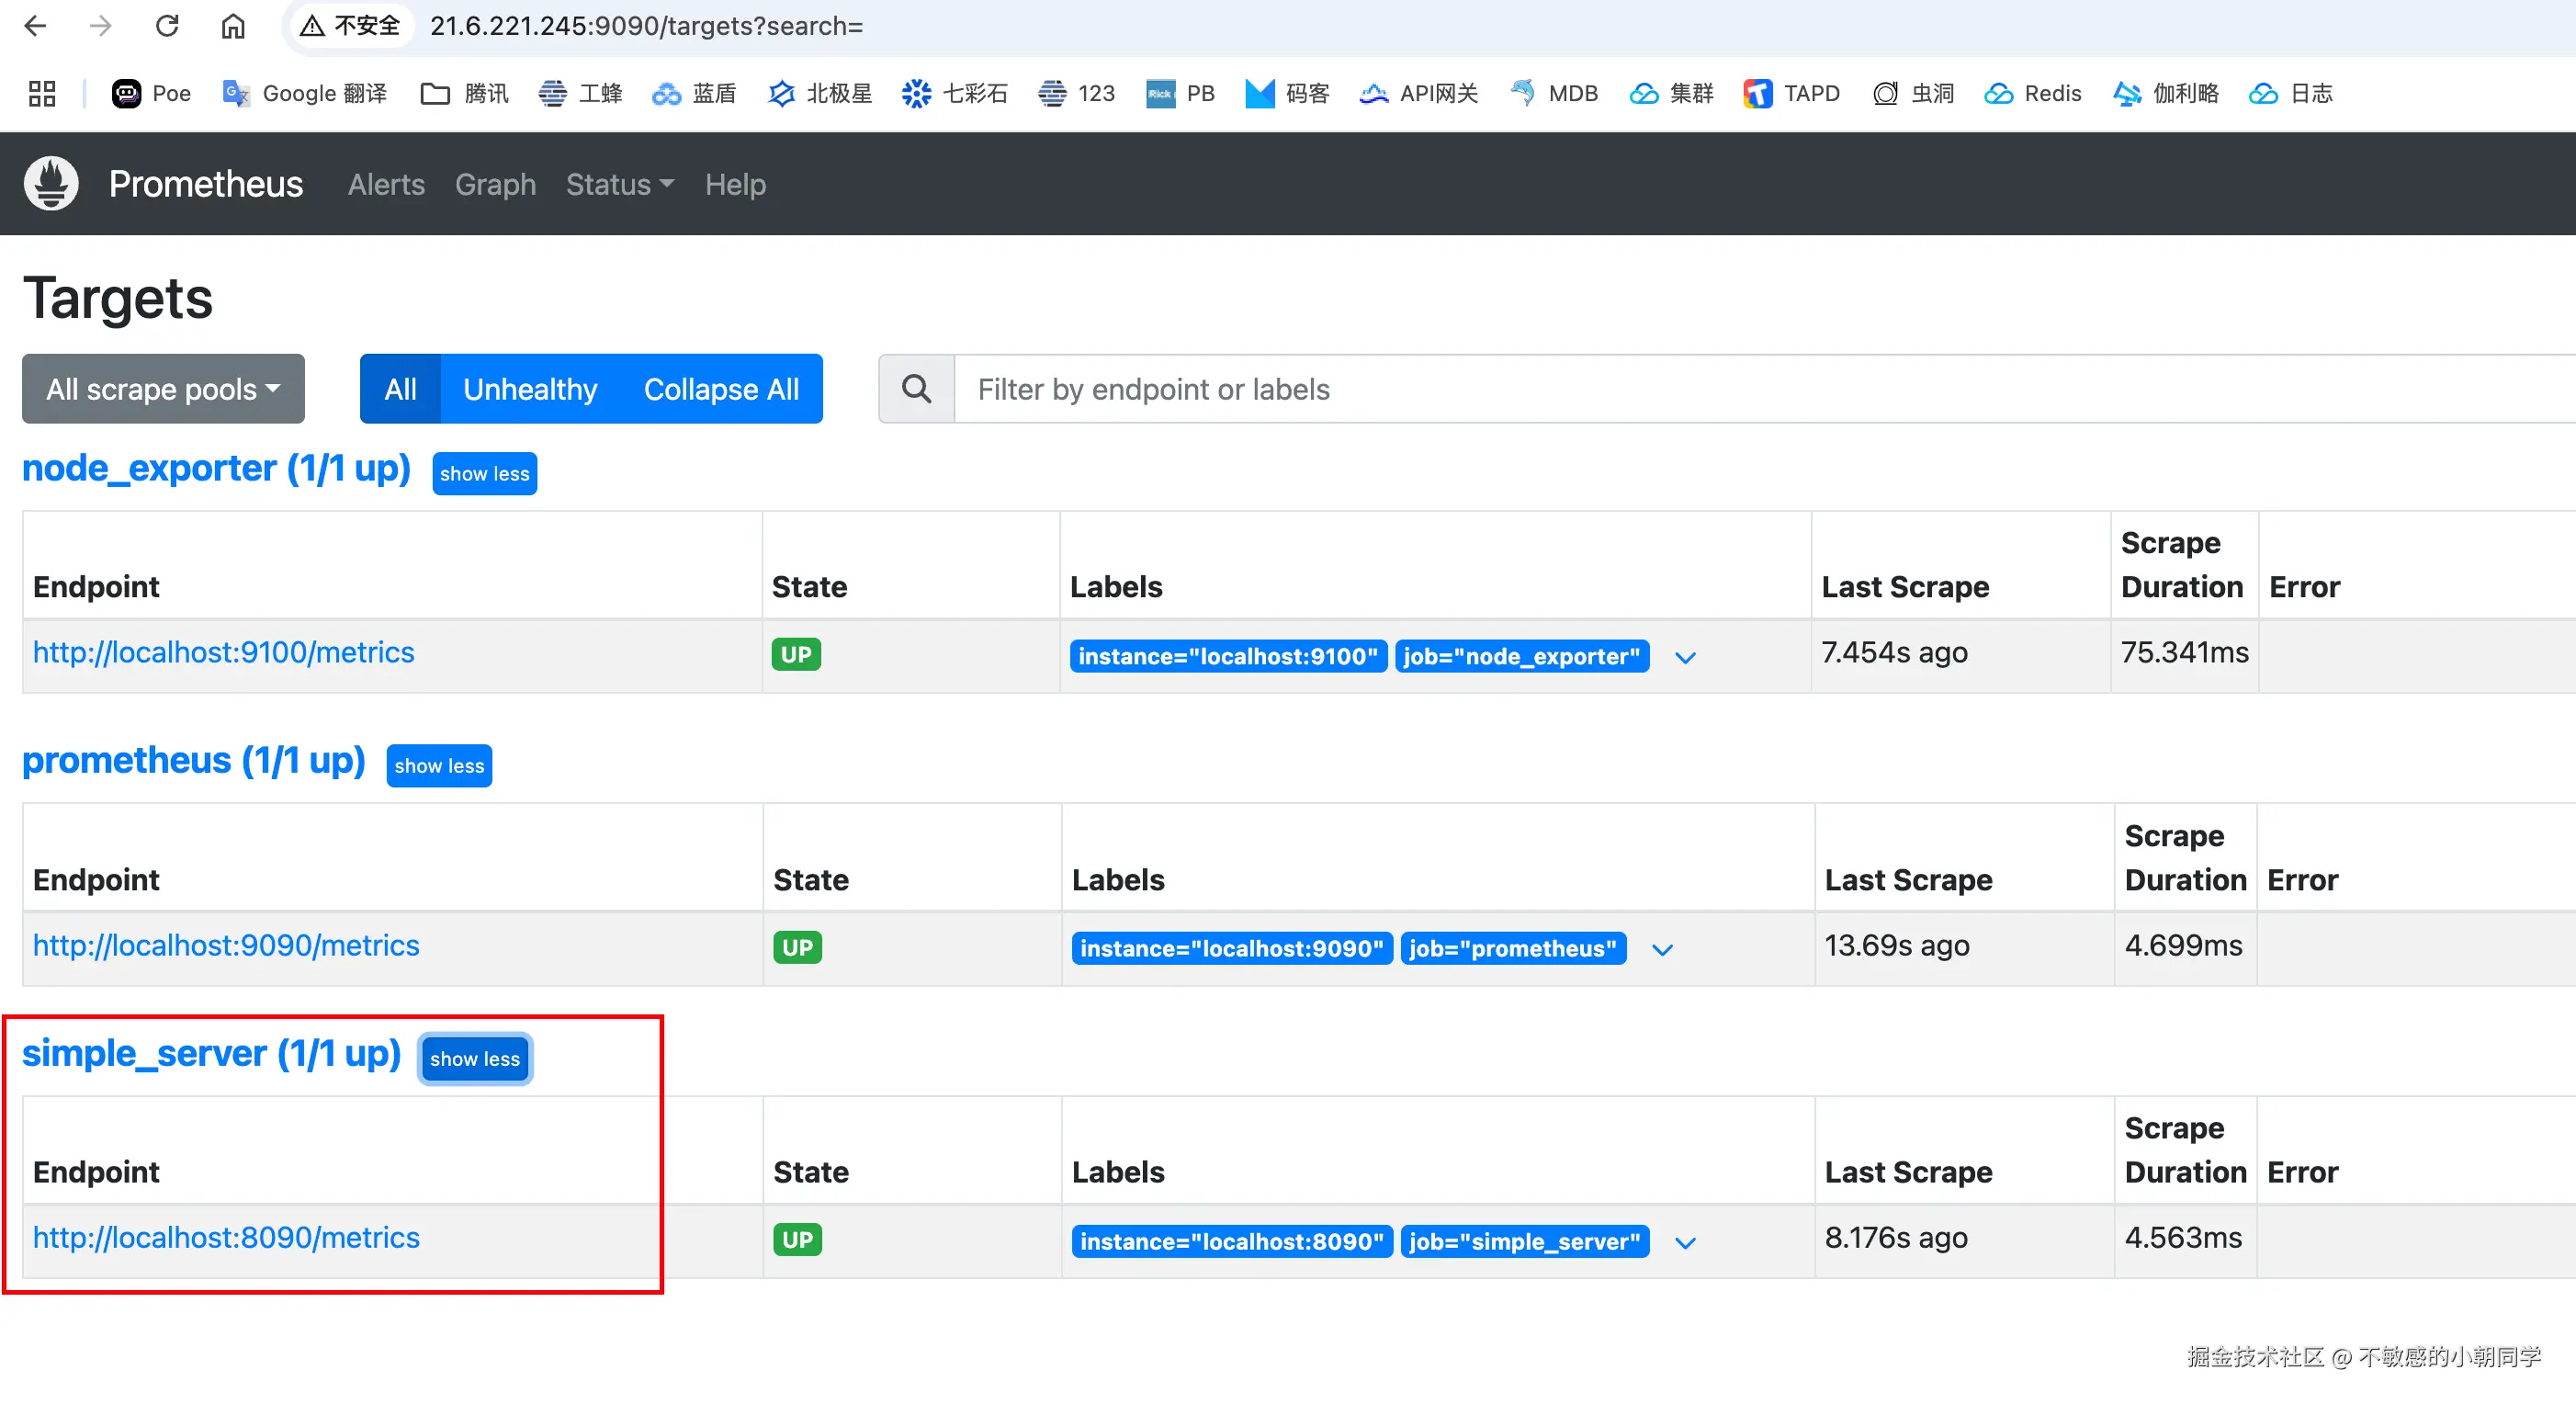Expand labels chevron for localhost:9100 target
This screenshot has width=2576, height=1404.
[1685, 657]
